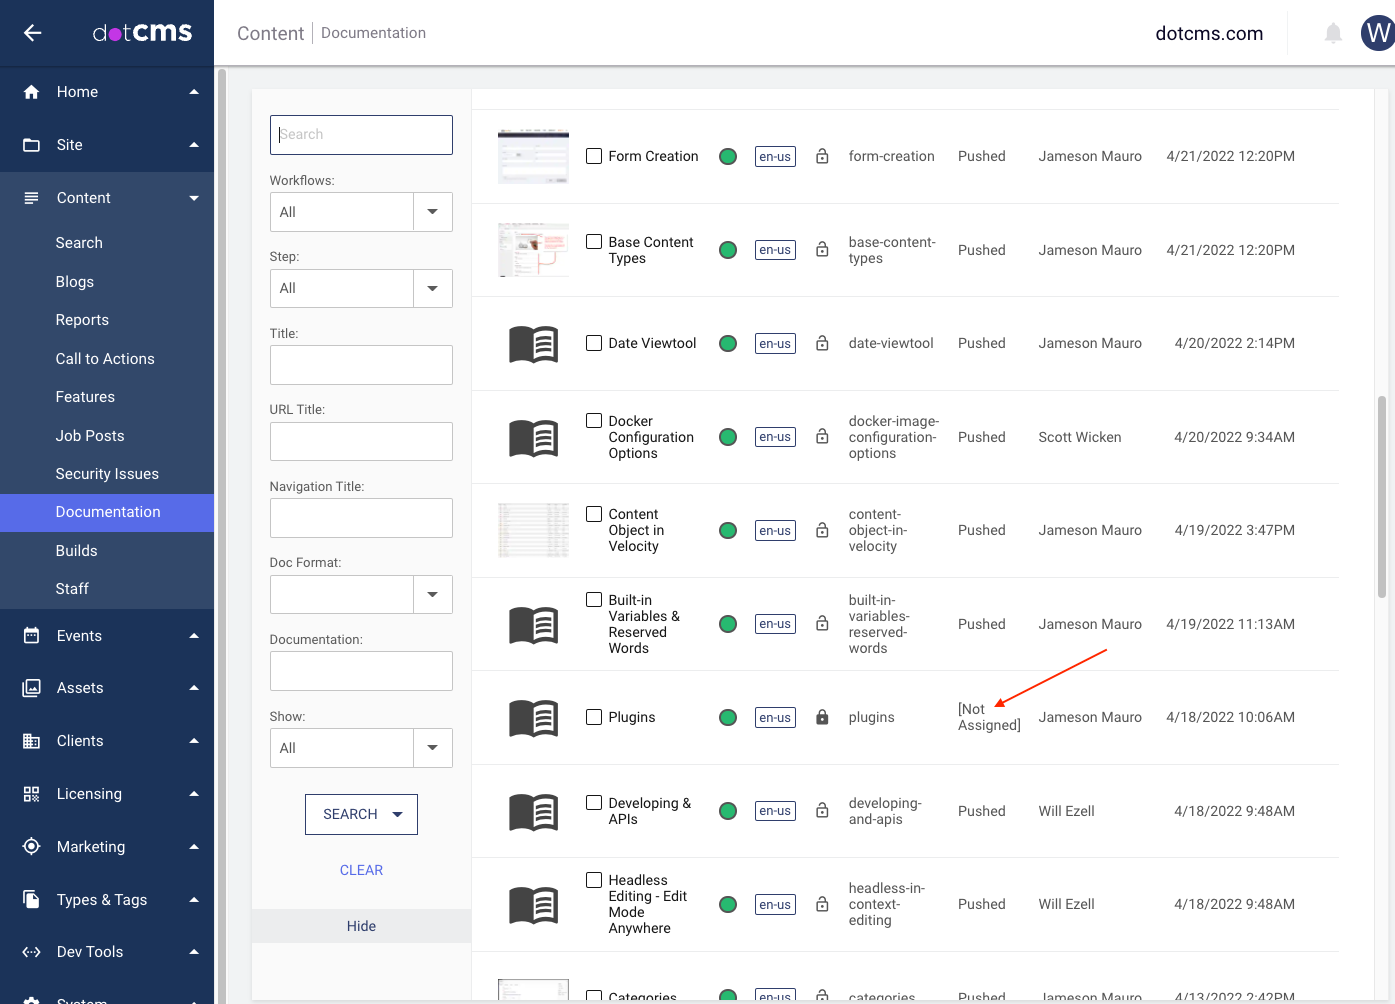The height and width of the screenshot is (1004, 1395).
Task: Check the Headless Editing content checkbox
Action: coord(593,880)
